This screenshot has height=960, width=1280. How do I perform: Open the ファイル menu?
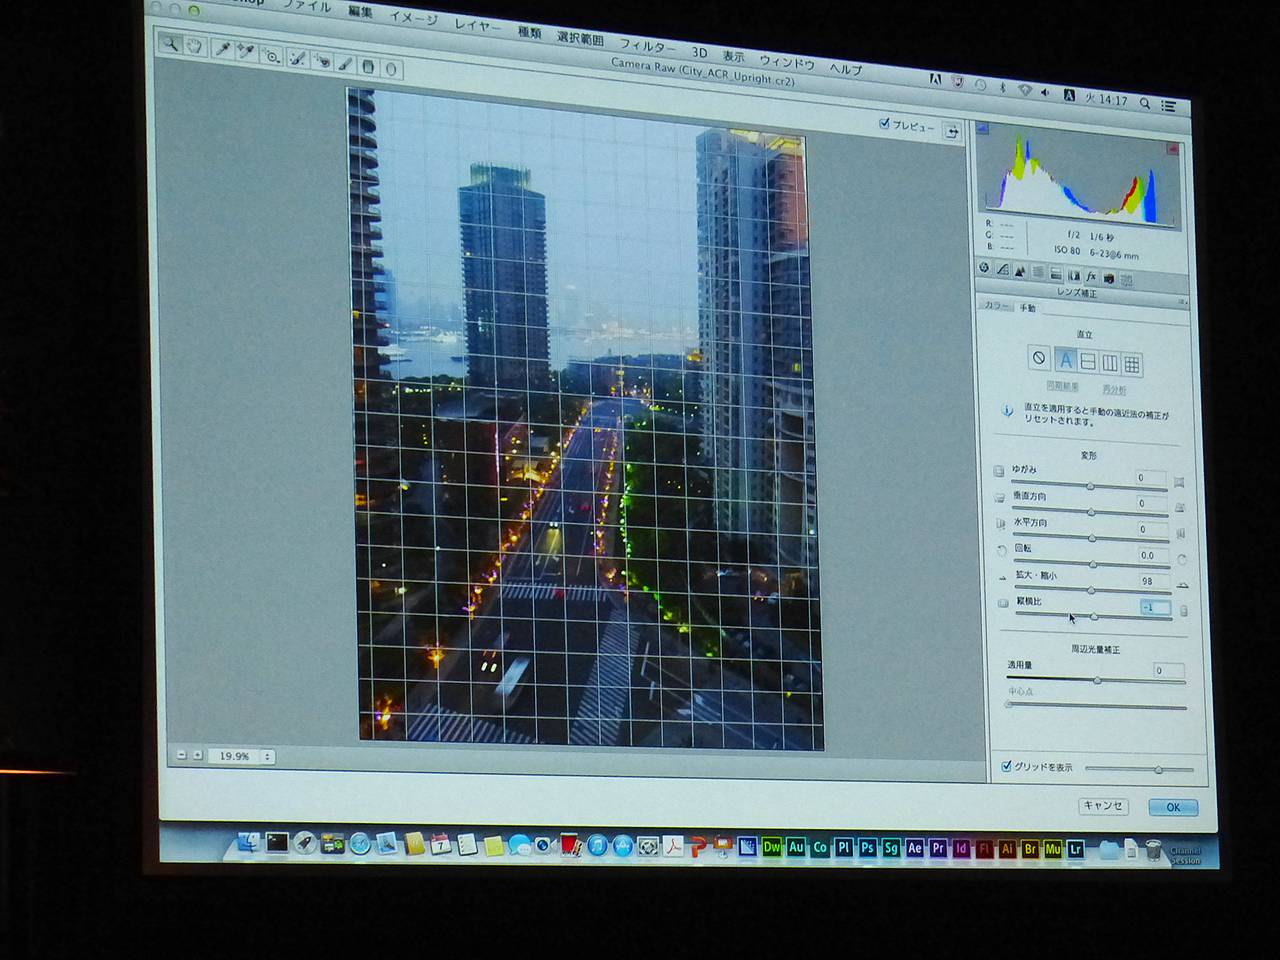[307, 6]
